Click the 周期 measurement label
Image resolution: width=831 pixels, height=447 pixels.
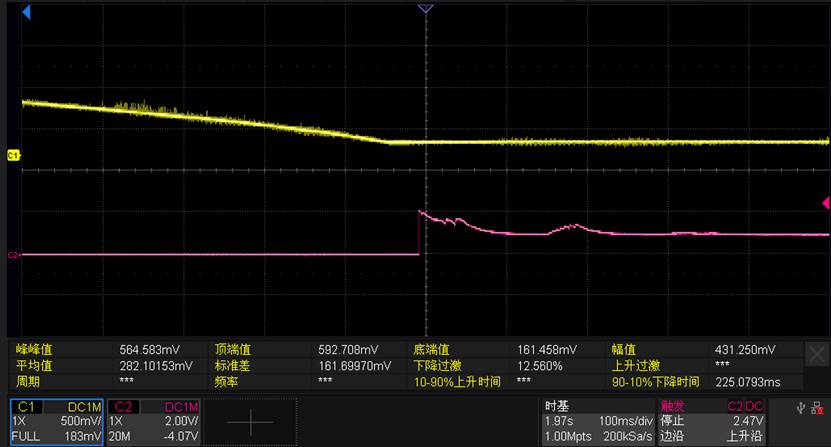pyautogui.click(x=28, y=382)
